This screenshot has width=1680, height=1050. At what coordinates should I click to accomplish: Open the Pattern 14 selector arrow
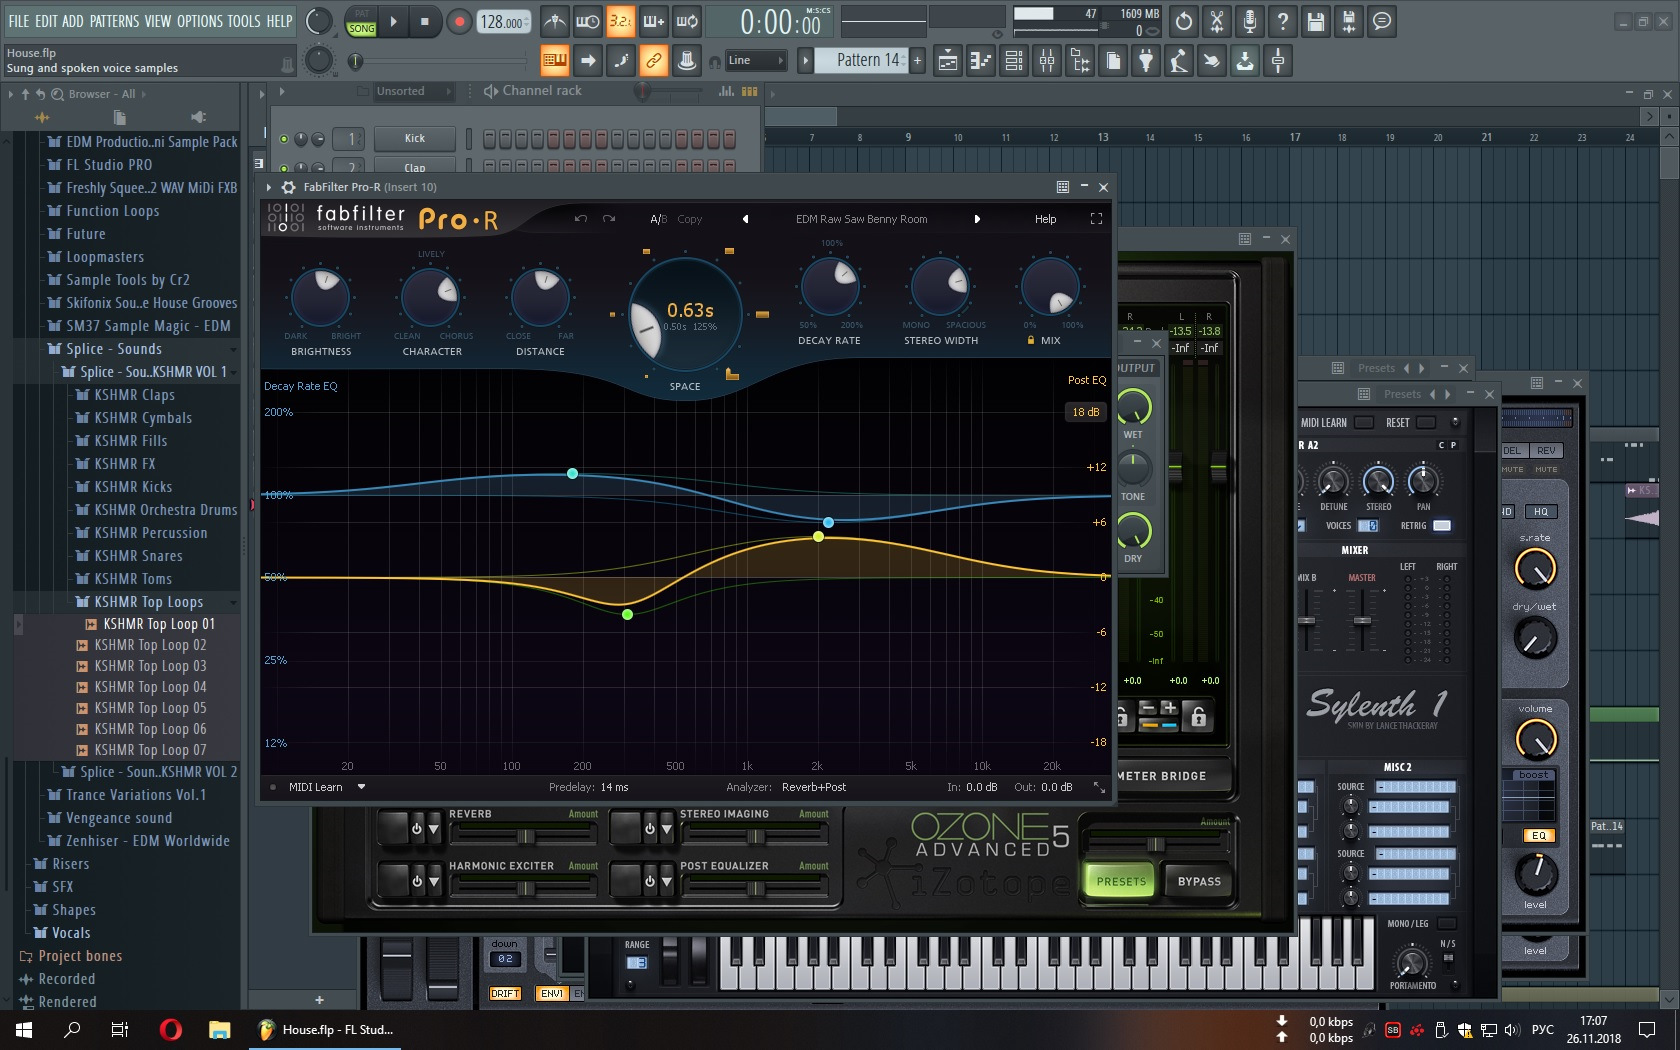pos(805,61)
